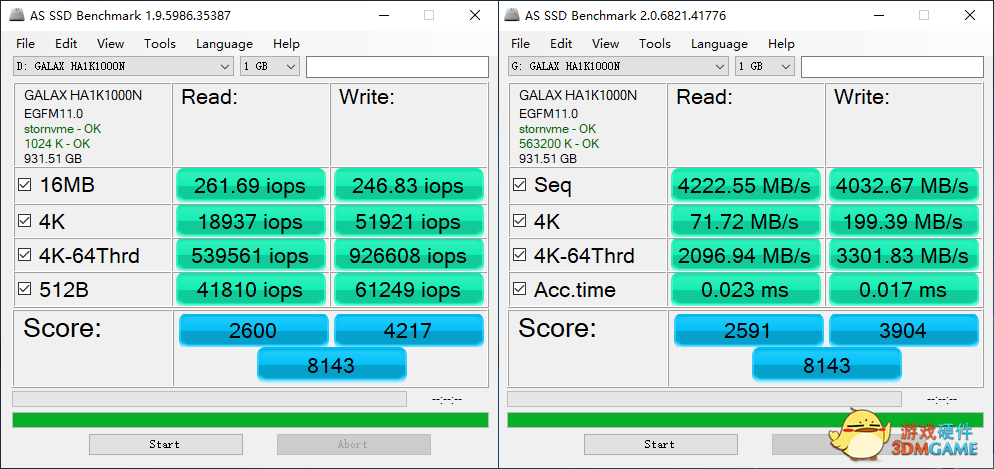Click the 4032.67 MB/s result
The width and height of the screenshot is (994, 469).
(x=903, y=186)
